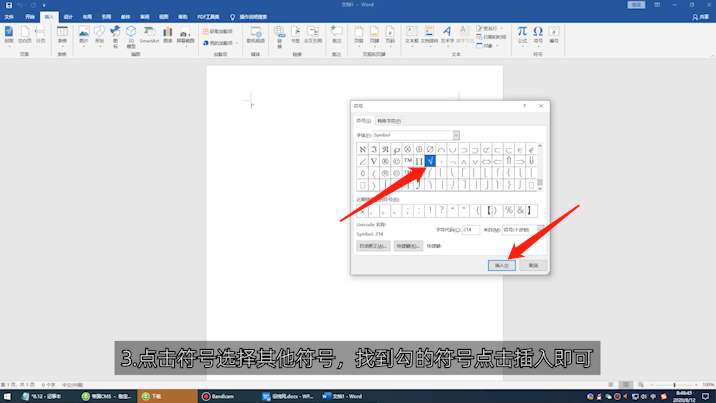Select the trademark ™ symbol in grid
Screen dimensions: 716x403
pos(408,161)
